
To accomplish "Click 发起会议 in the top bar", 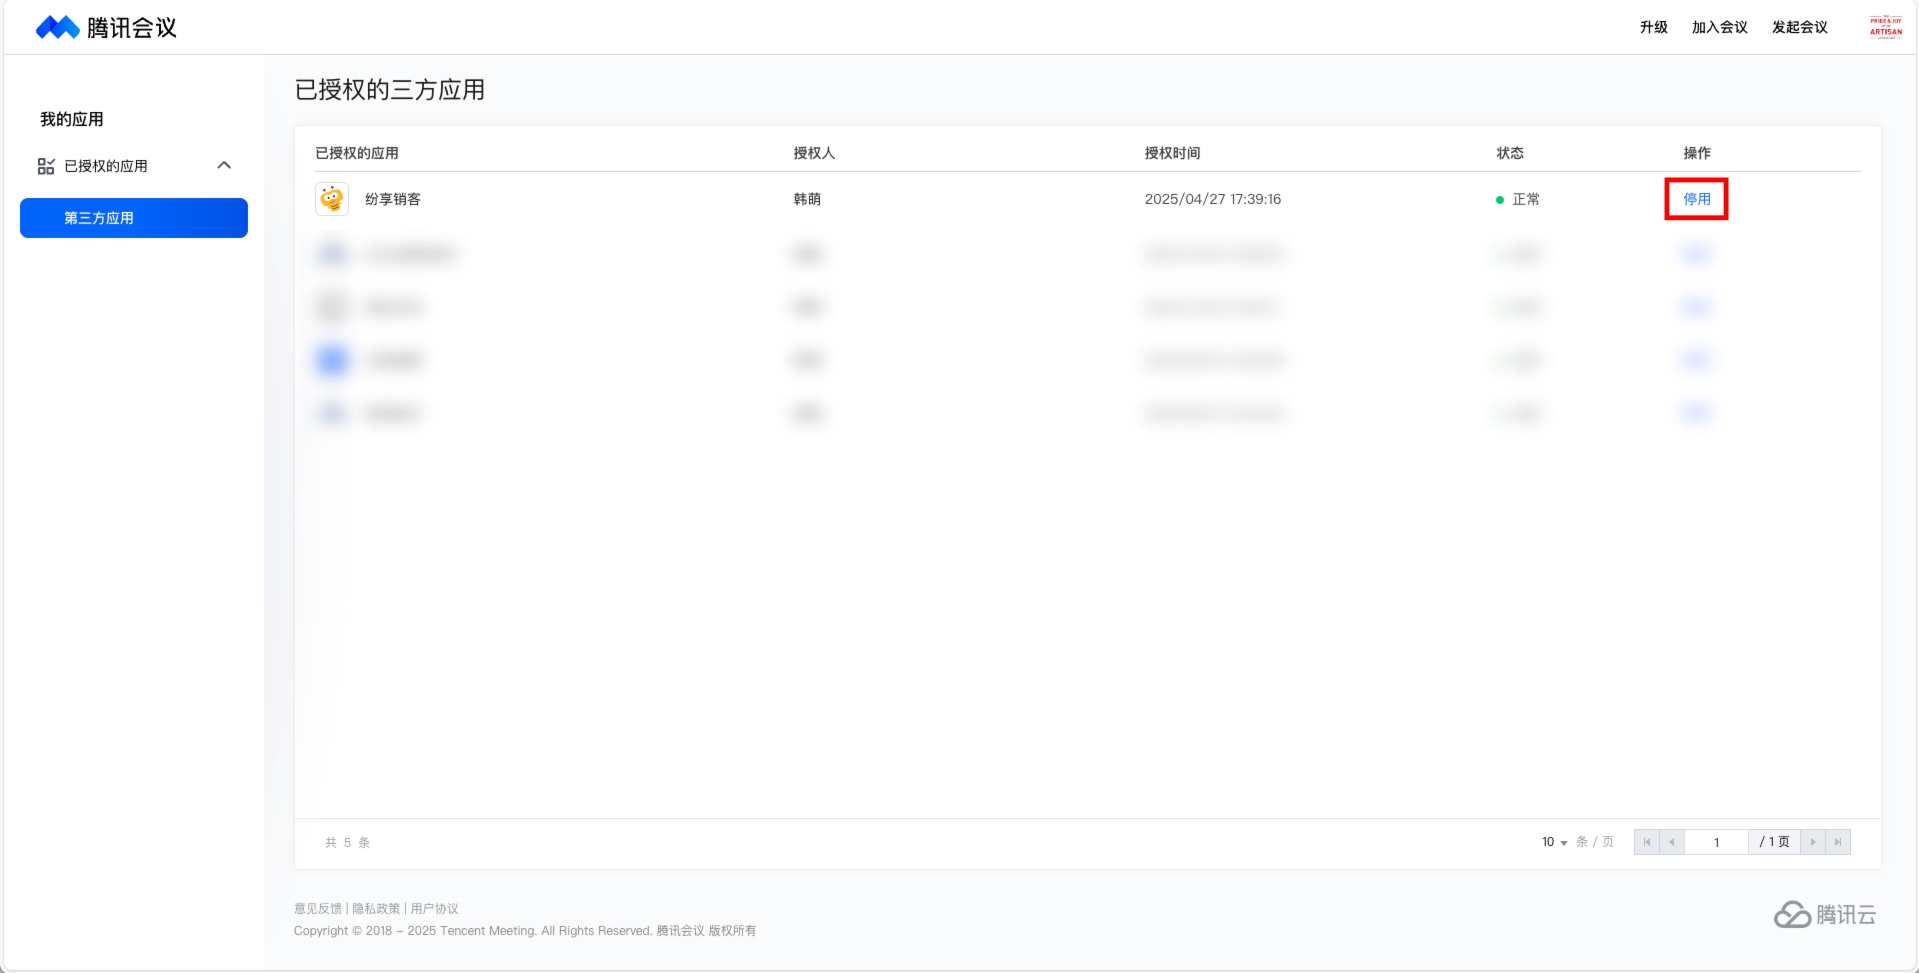I will click(1799, 27).
